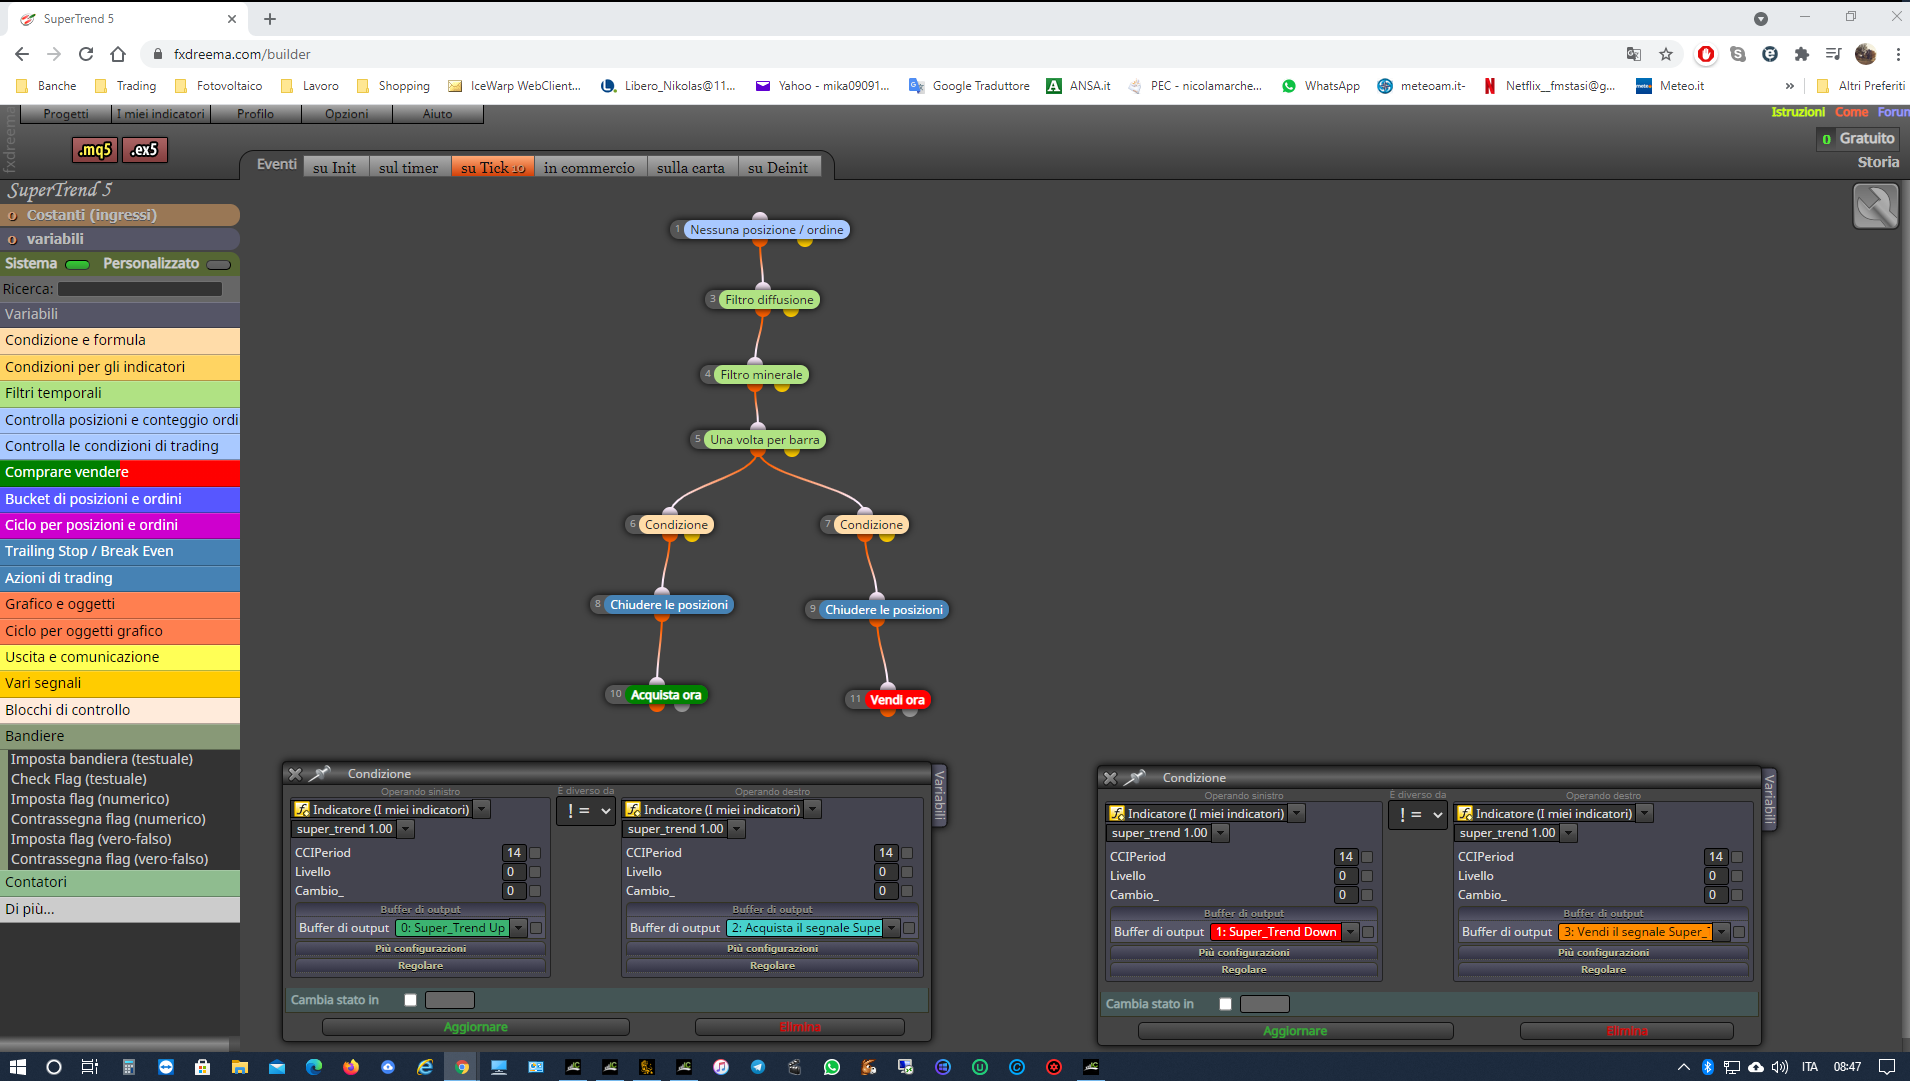
Task: Open the Istruzioni link
Action: coord(1798,112)
